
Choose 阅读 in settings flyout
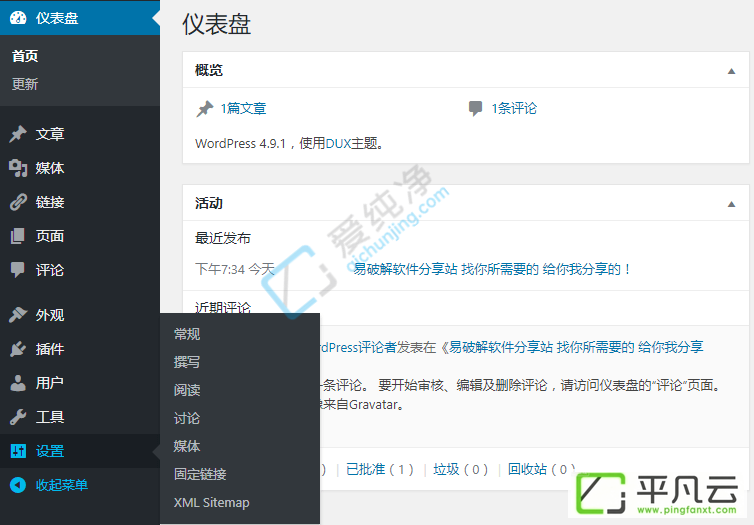pyautogui.click(x=187, y=389)
